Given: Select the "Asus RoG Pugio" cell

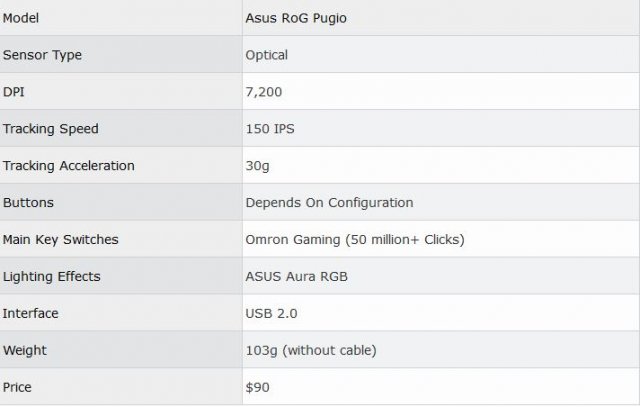Looking at the screenshot, I should [294, 18].
